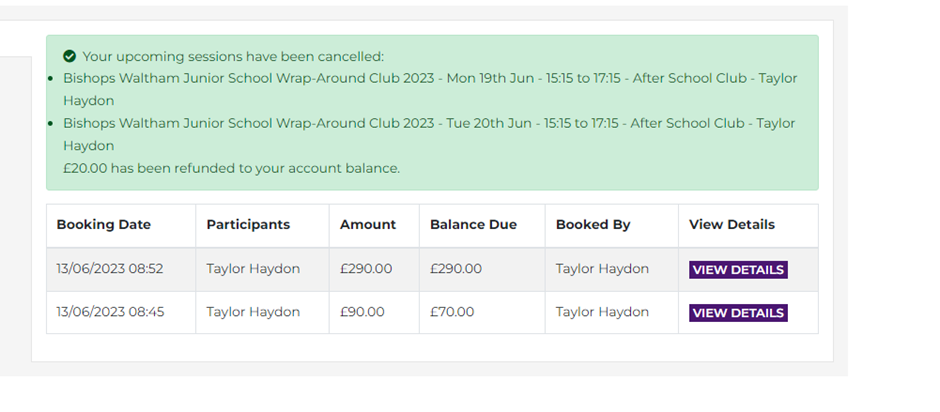Viewport: 940px width, 412px height.
Task: Click the £290.00 value under Balance Due
Action: (x=456, y=269)
